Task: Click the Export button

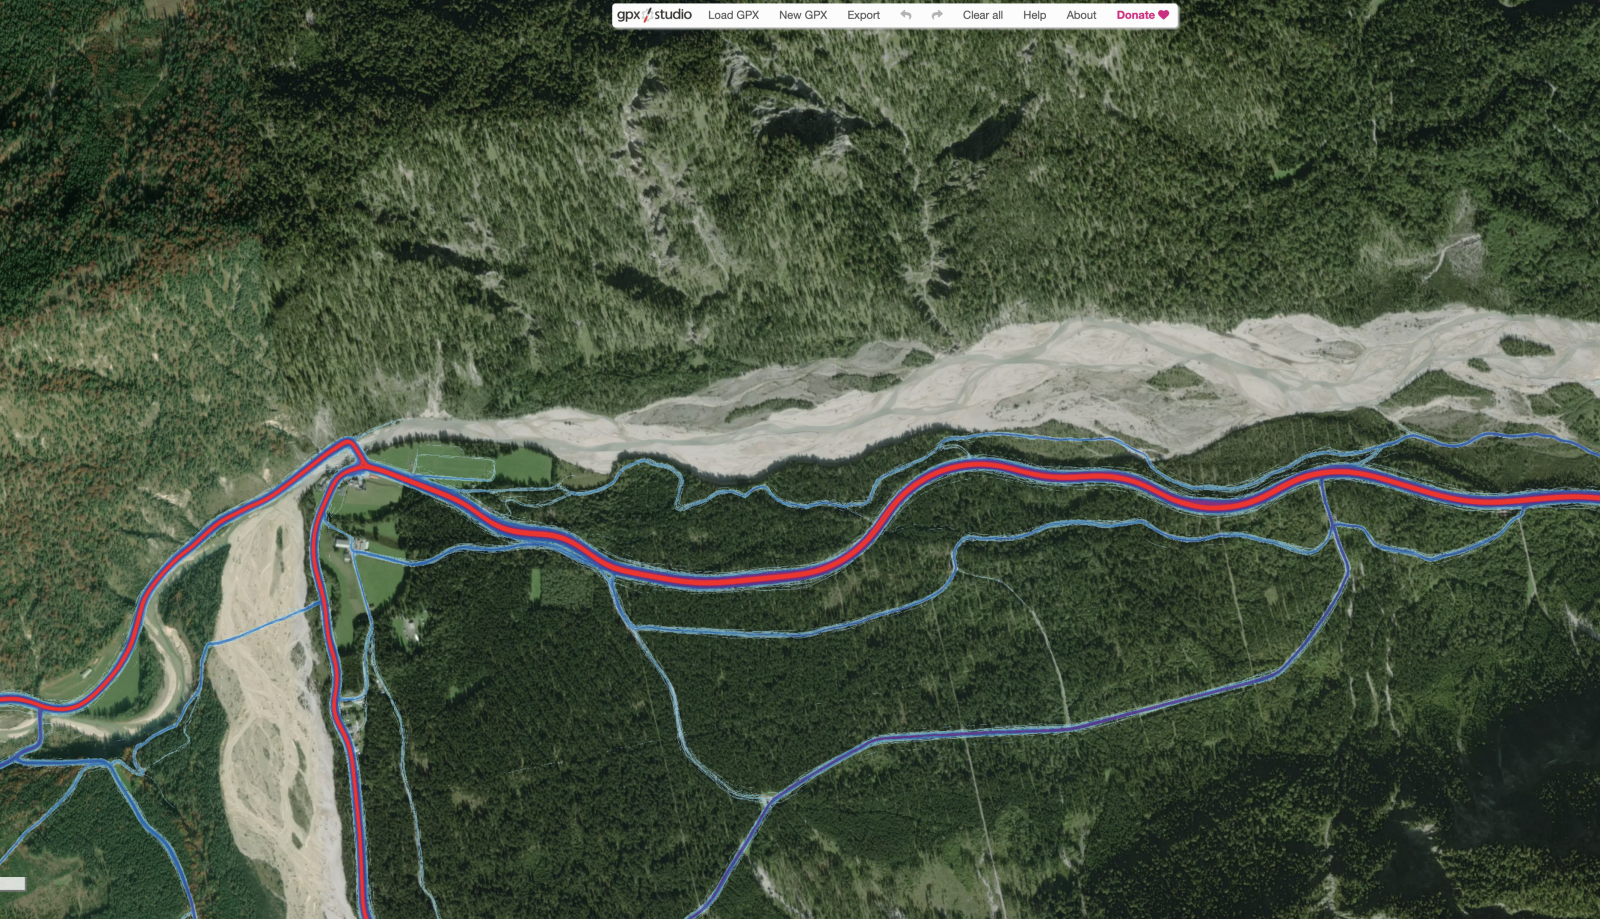Action: coord(863,15)
